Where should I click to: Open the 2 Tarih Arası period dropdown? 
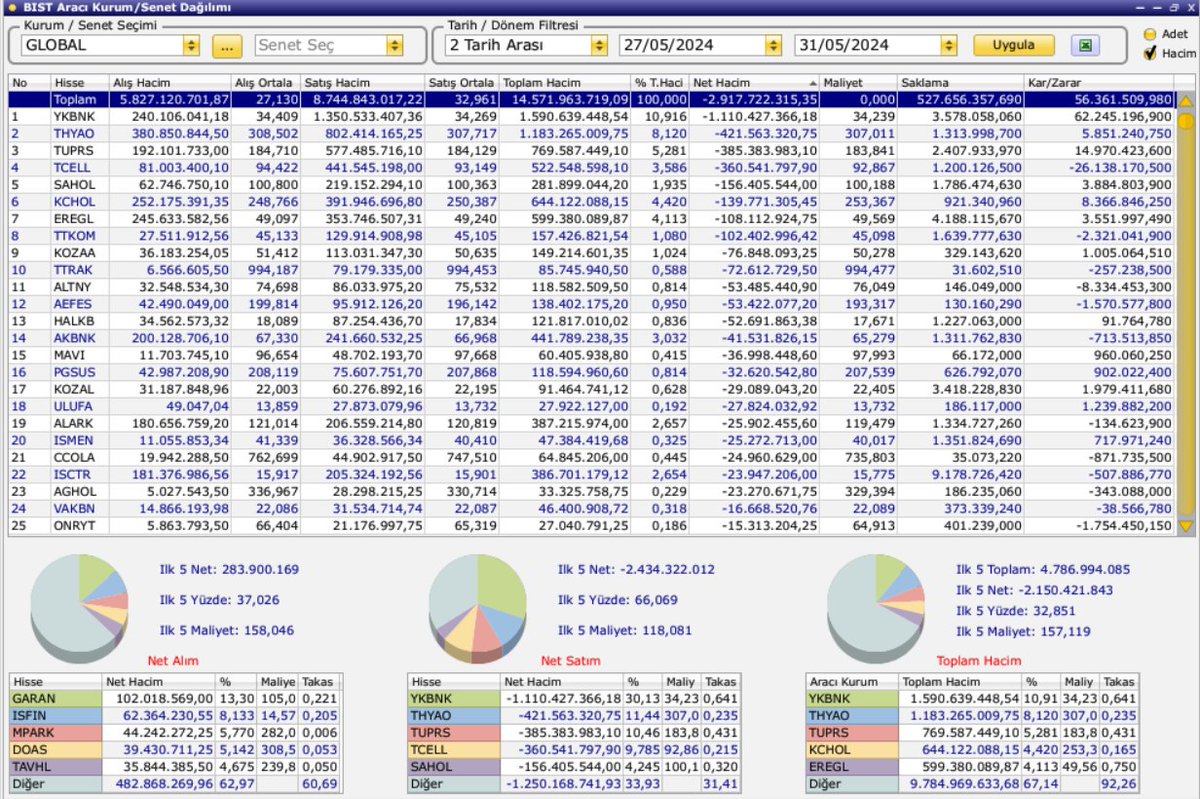click(x=599, y=46)
